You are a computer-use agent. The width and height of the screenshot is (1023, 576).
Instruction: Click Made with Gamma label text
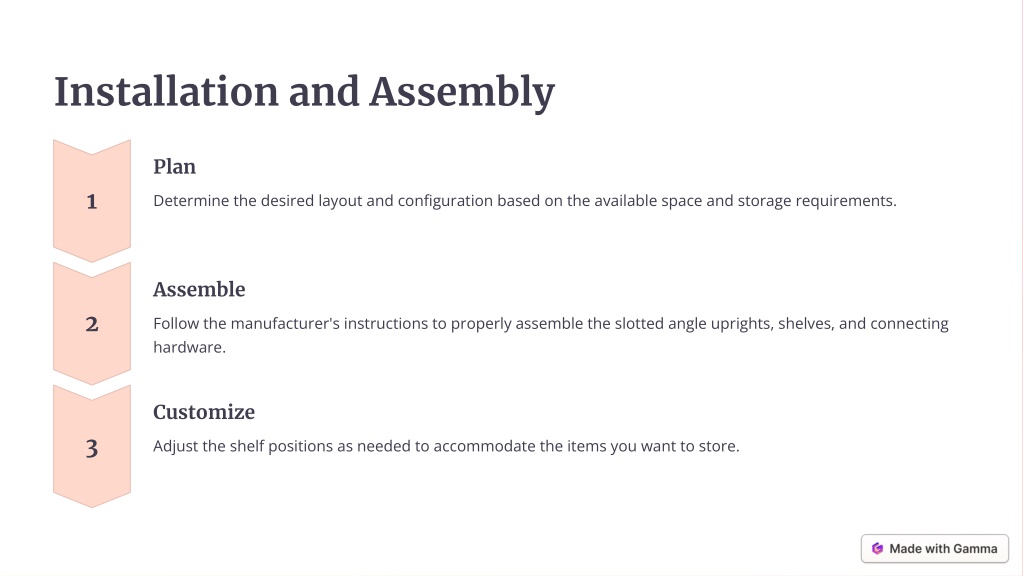(943, 549)
